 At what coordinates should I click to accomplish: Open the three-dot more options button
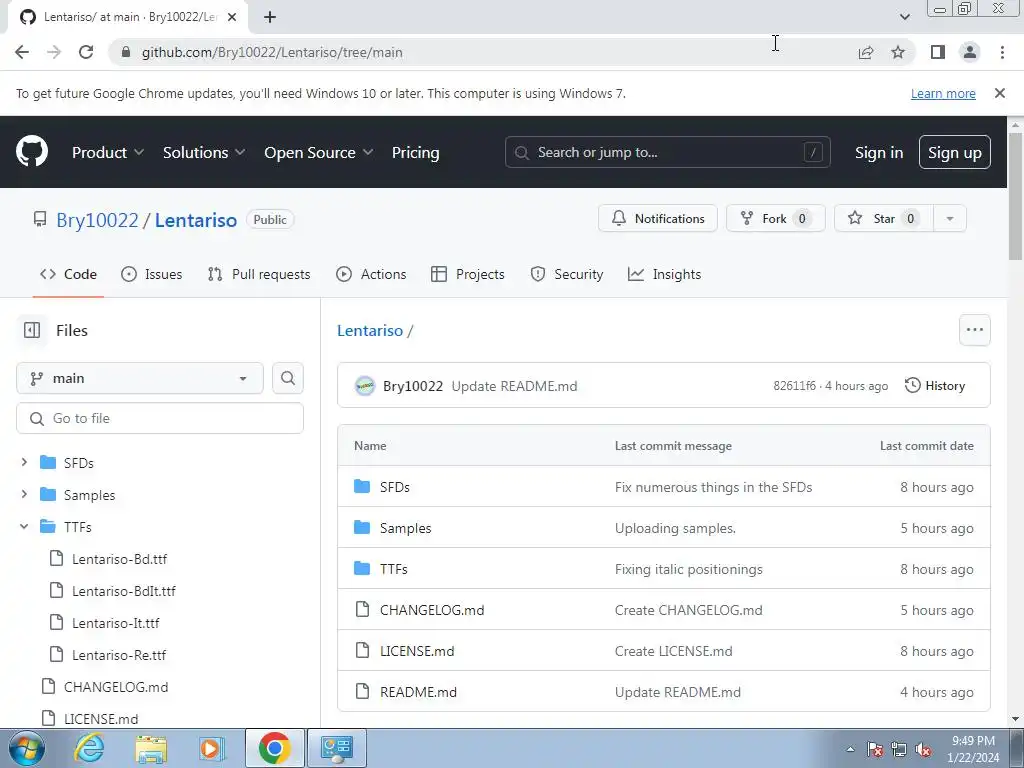point(974,330)
